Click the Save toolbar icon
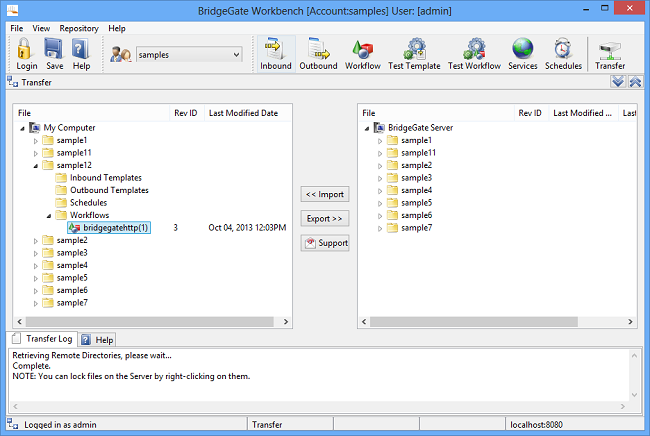The image size is (650, 436). coord(54,54)
